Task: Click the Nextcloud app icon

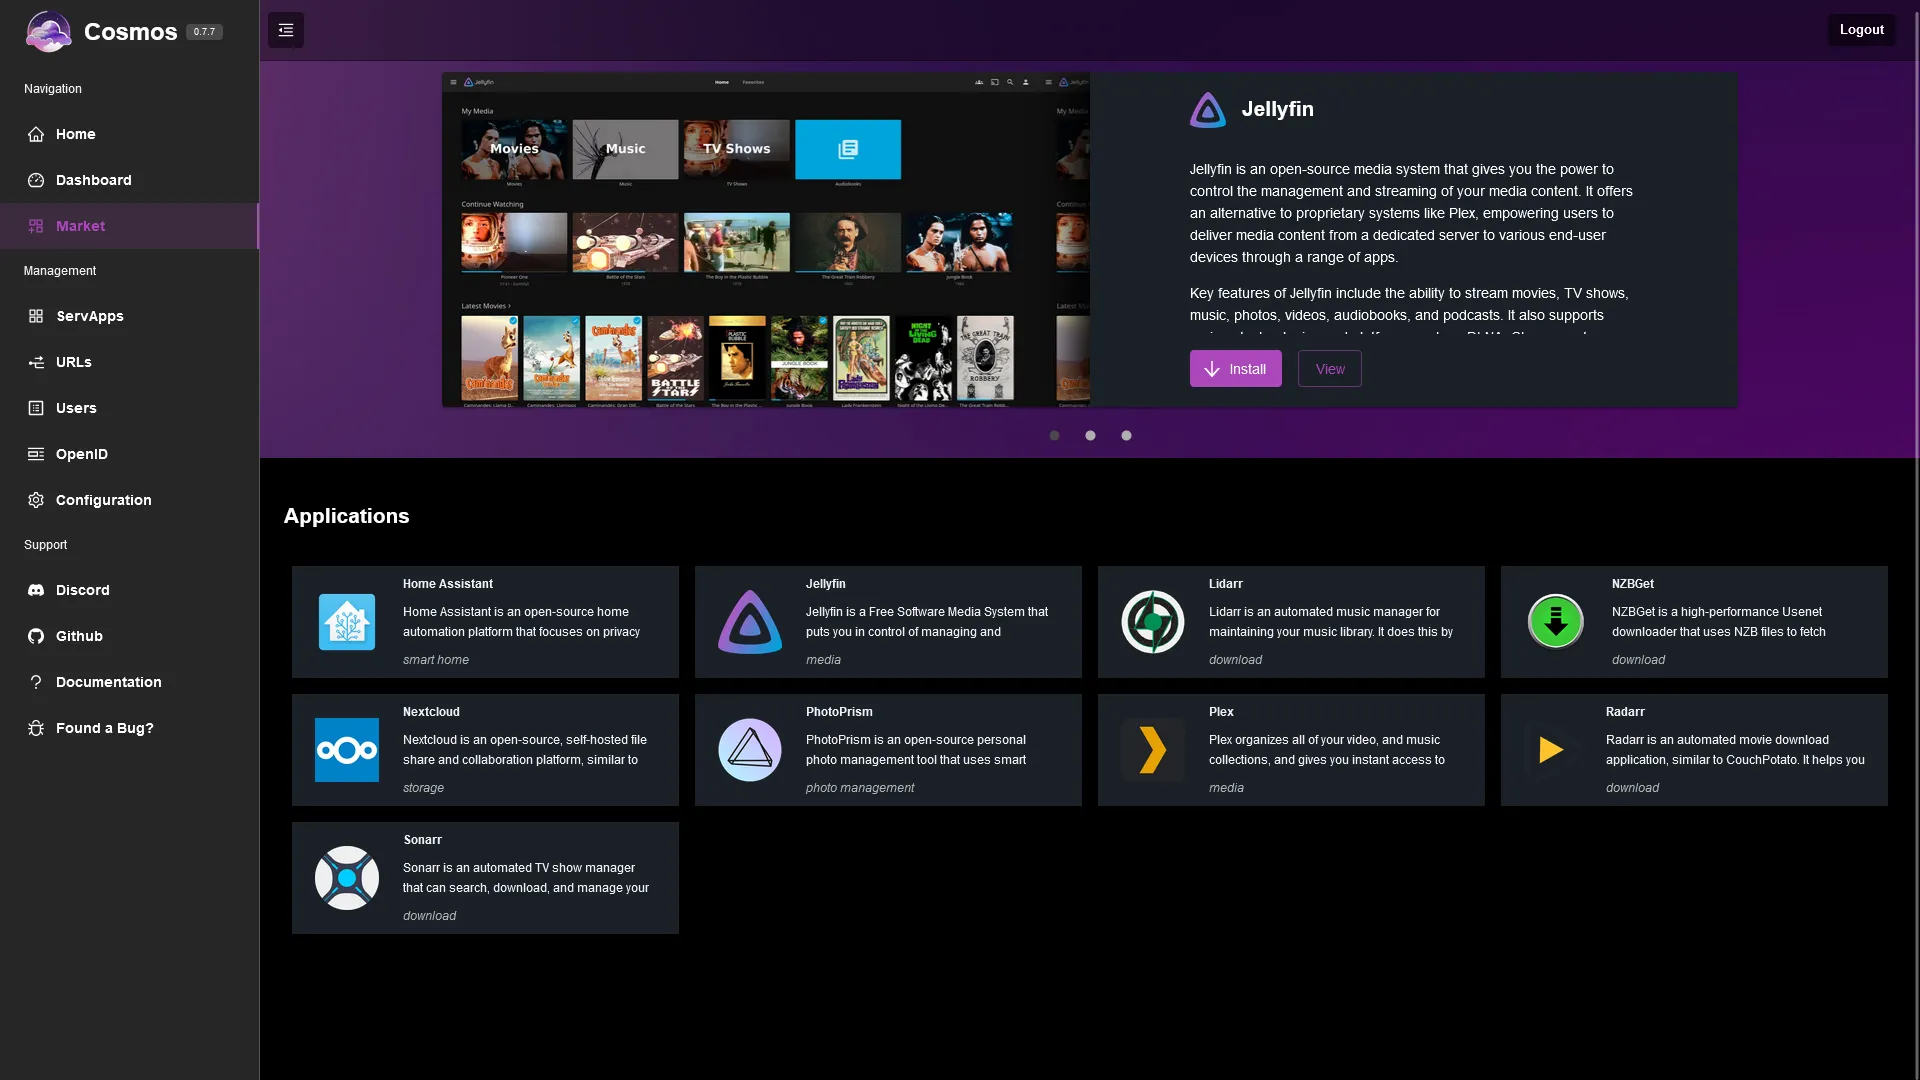Action: coord(347,750)
